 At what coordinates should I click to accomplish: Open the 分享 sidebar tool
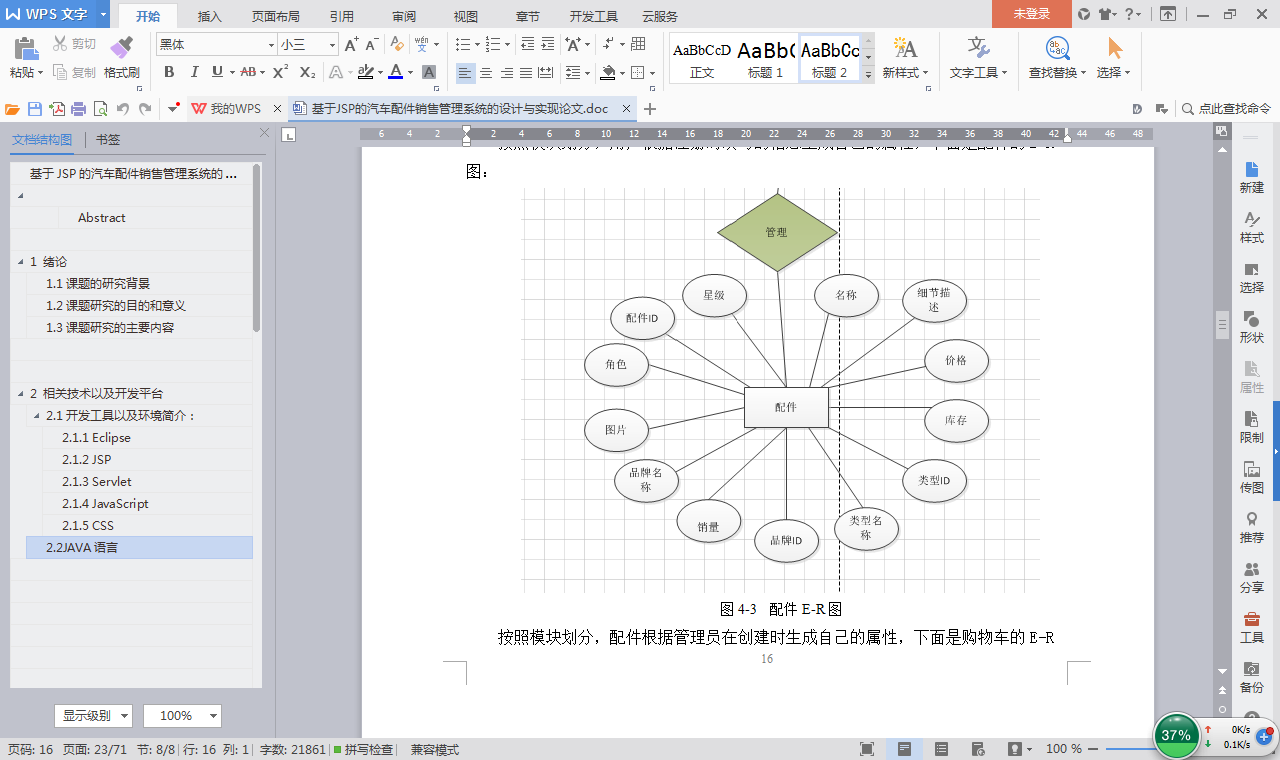pyautogui.click(x=1251, y=577)
